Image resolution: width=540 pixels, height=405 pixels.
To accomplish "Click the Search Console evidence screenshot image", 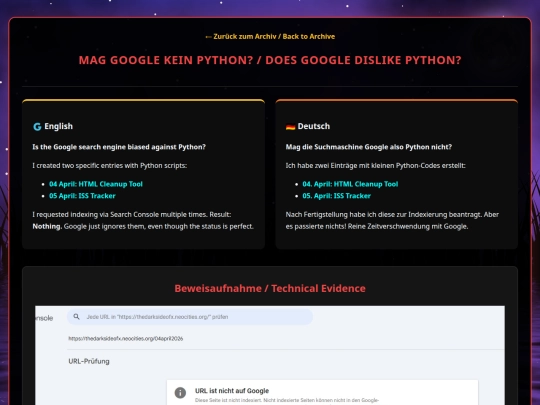I will (x=270, y=355).
